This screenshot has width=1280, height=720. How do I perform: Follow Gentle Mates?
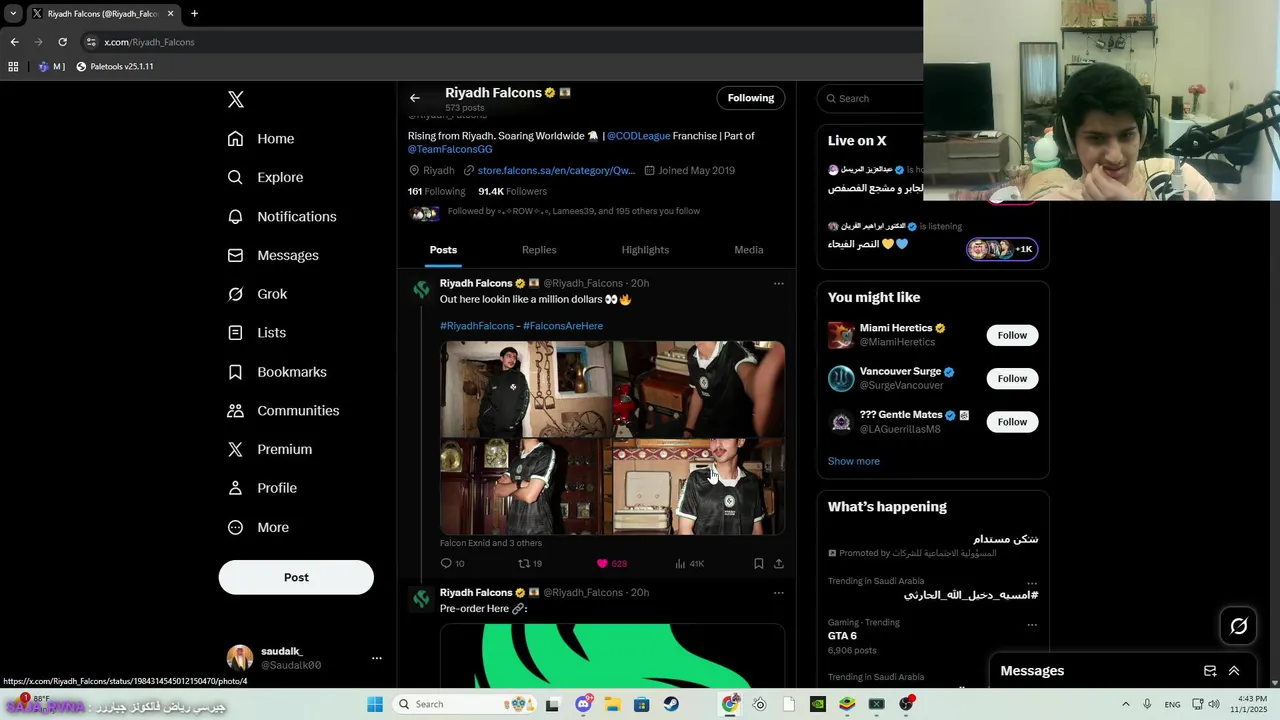pos(1012,422)
